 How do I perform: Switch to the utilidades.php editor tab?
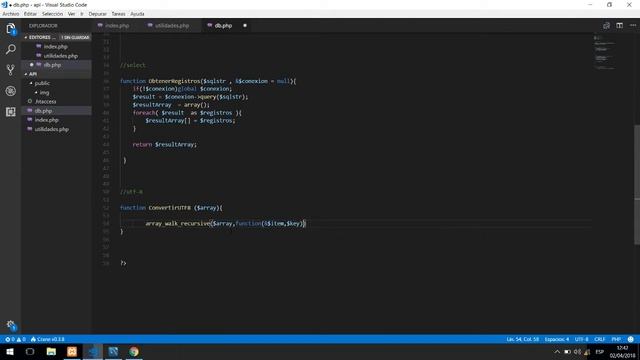(x=172, y=25)
